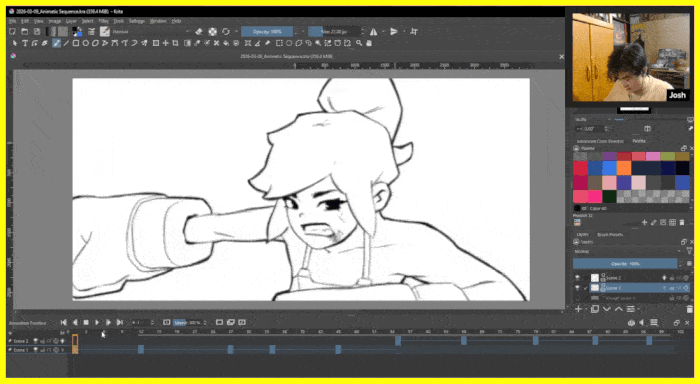Select the Rectangle shape tool
700x384 pixels.
[76, 43]
